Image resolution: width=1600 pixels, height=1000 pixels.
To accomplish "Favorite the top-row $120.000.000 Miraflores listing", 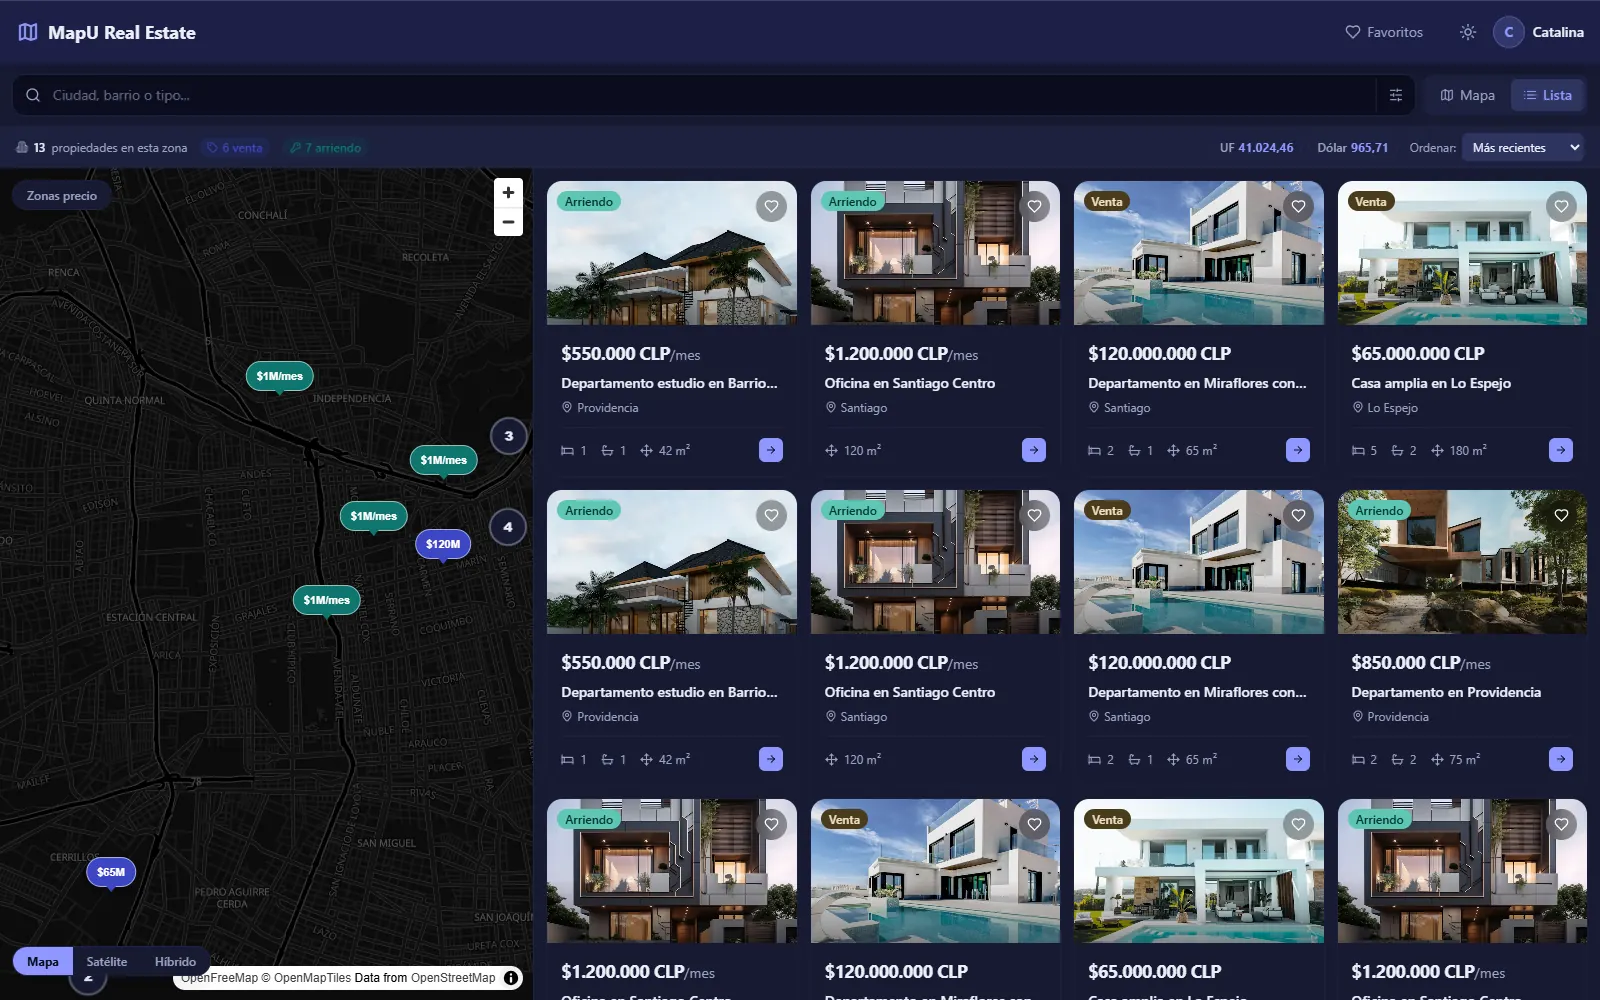I will 1298,207.
